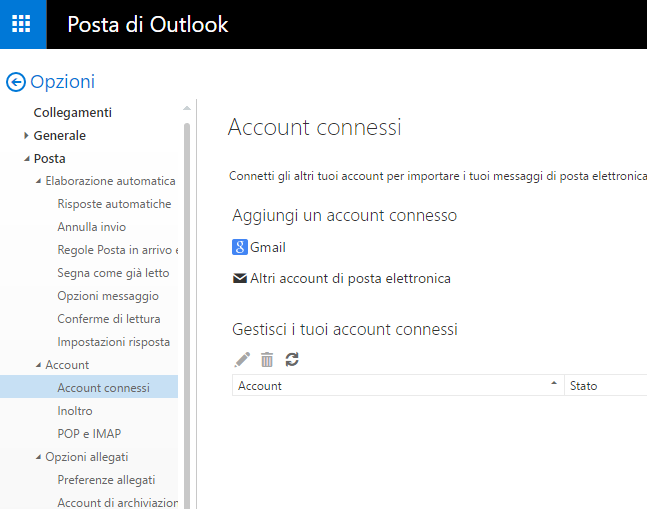Click the Google Gmail icon

(240, 247)
